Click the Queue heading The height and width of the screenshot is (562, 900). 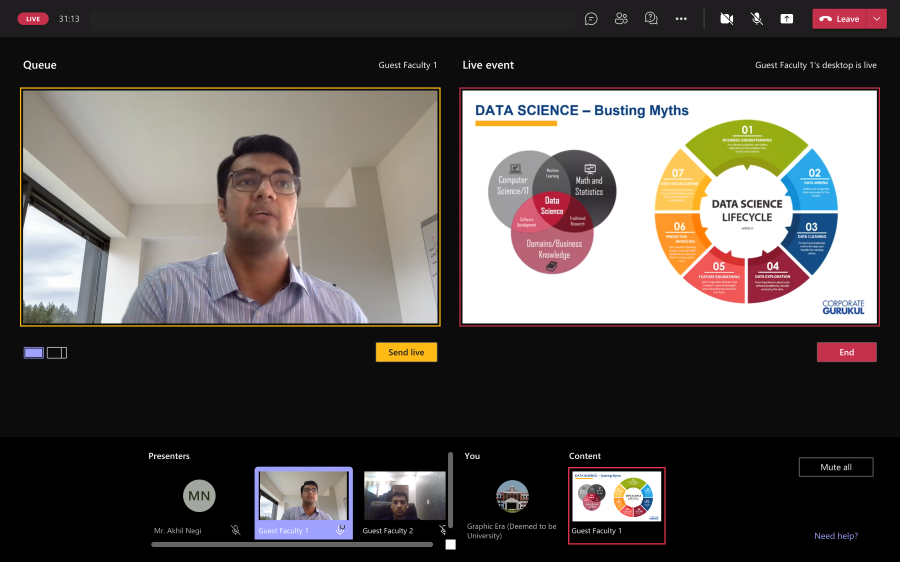(40, 65)
